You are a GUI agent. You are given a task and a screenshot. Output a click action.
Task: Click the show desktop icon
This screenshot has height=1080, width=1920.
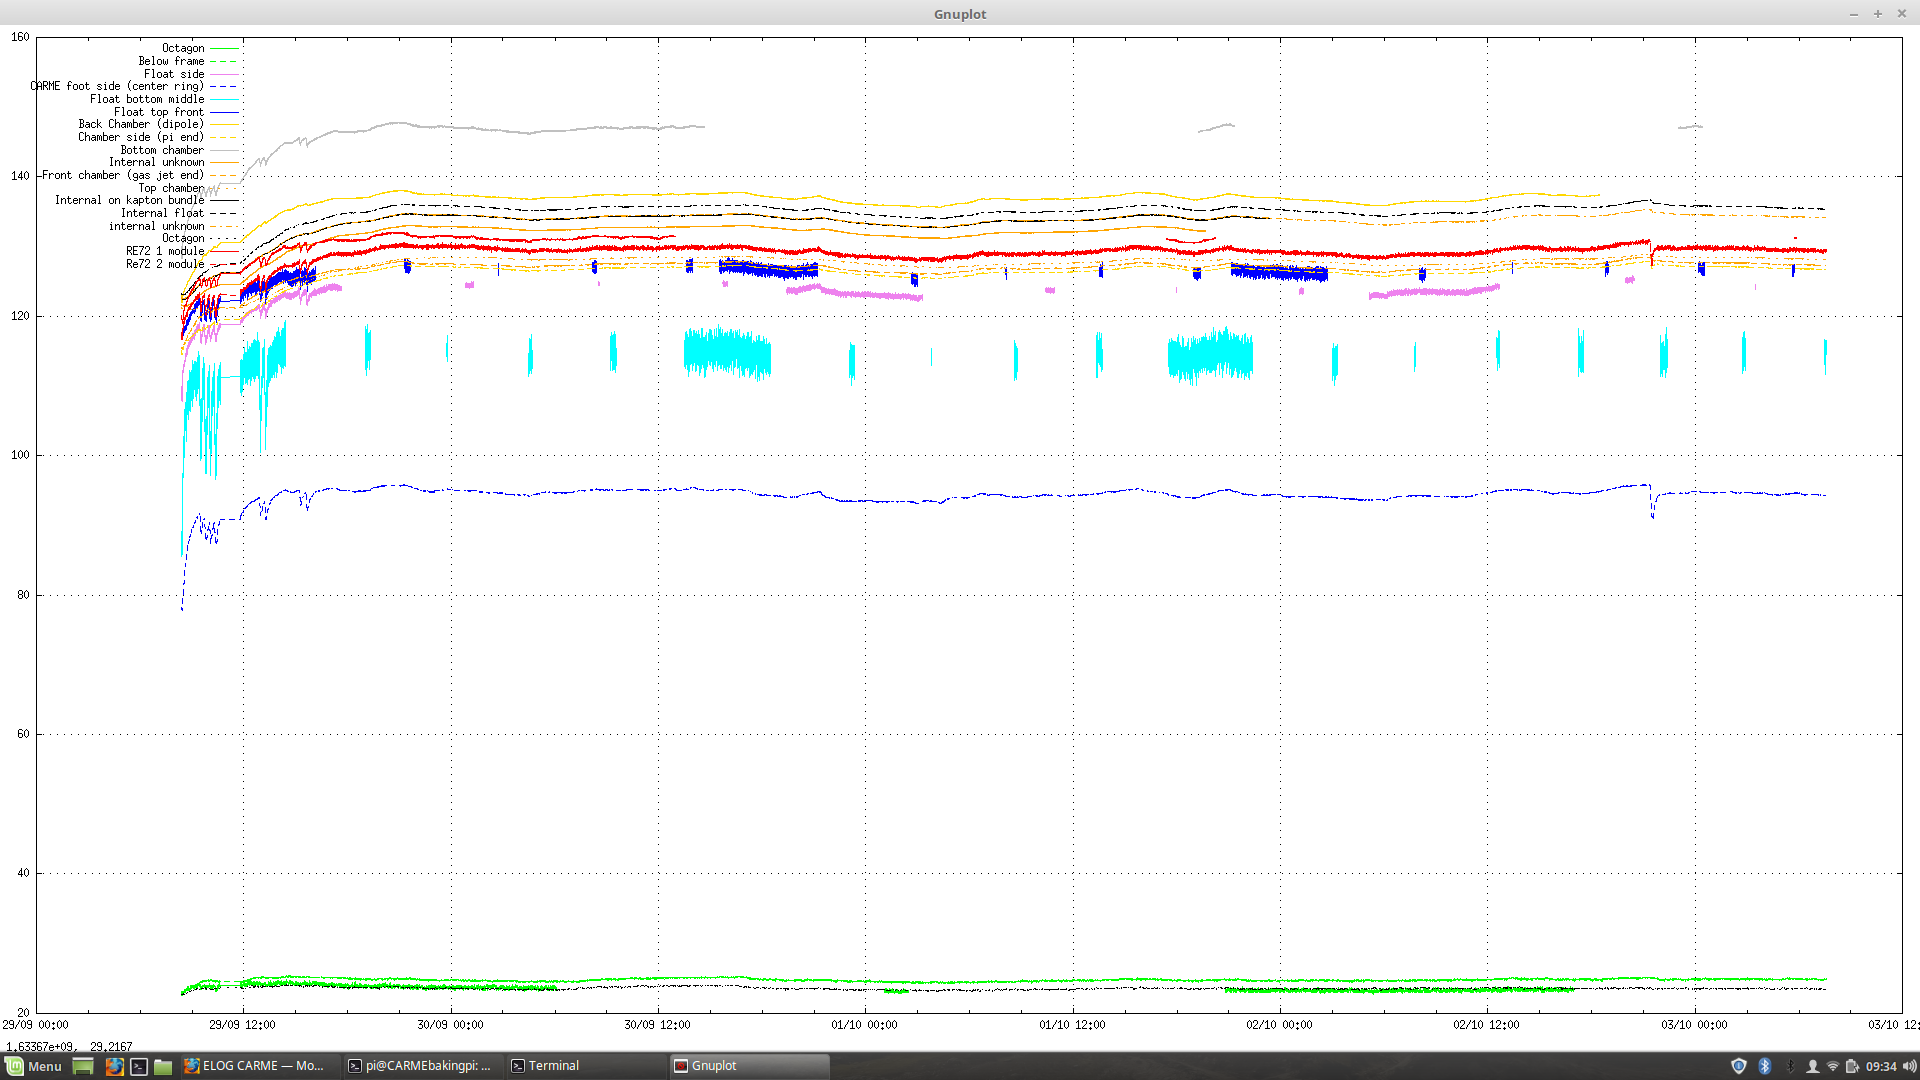point(84,1066)
